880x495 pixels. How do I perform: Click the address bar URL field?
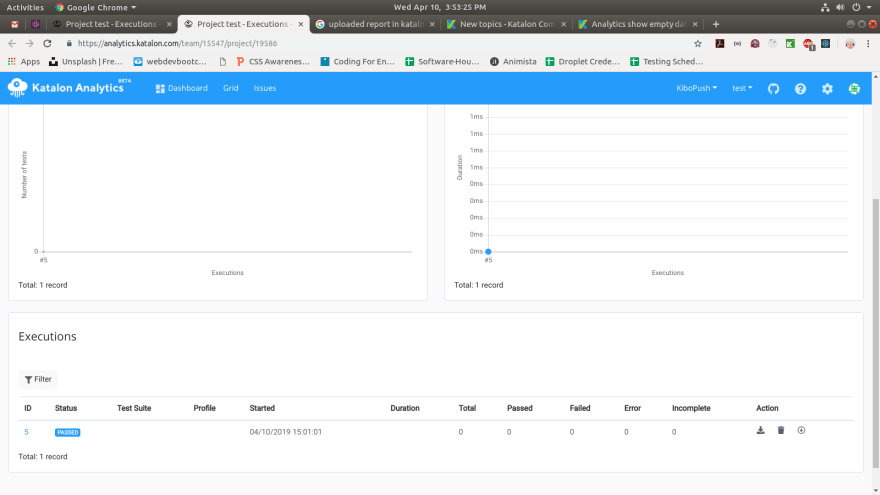click(x=376, y=43)
